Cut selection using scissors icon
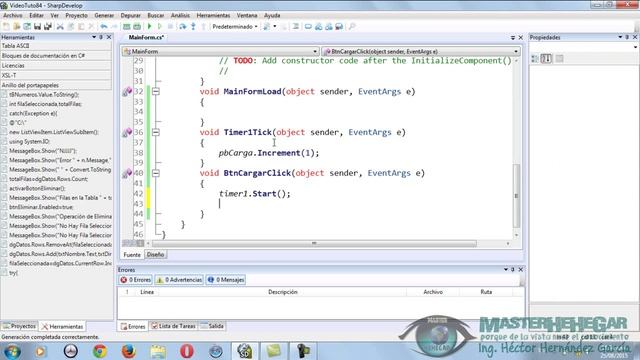Image resolution: width=640 pixels, height=360 pixels. [x=60, y=27]
